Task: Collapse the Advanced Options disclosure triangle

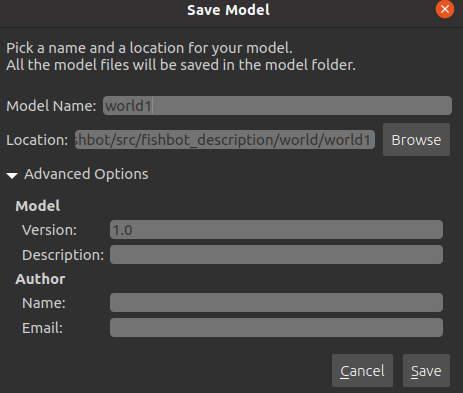Action: [x=12, y=175]
